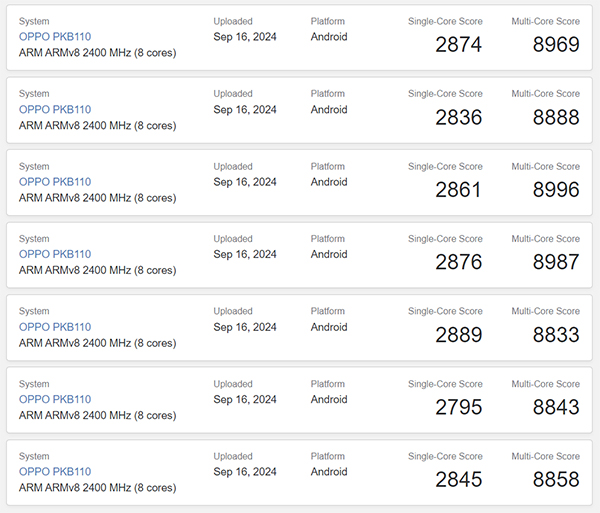Open OPPO PKB110 link with single-core score 2795

pos(55,399)
